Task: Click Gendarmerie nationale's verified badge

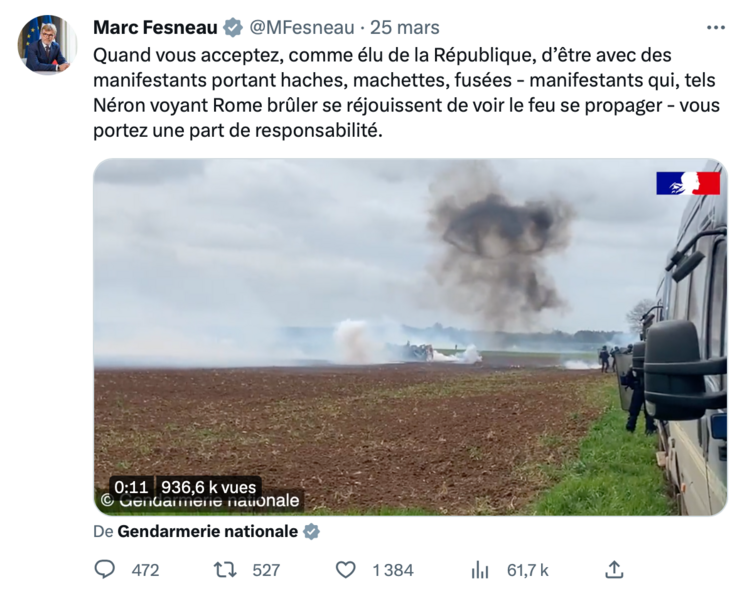Action: (311, 532)
